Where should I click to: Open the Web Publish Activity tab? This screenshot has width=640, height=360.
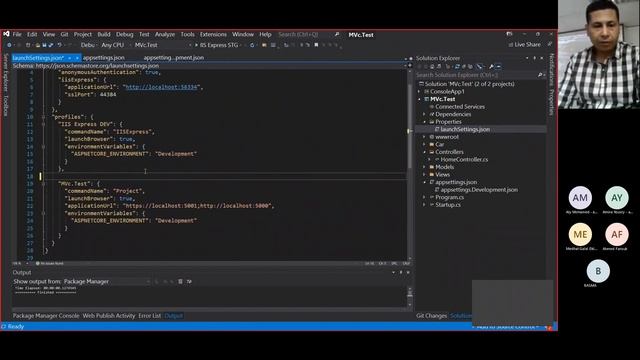(109, 316)
